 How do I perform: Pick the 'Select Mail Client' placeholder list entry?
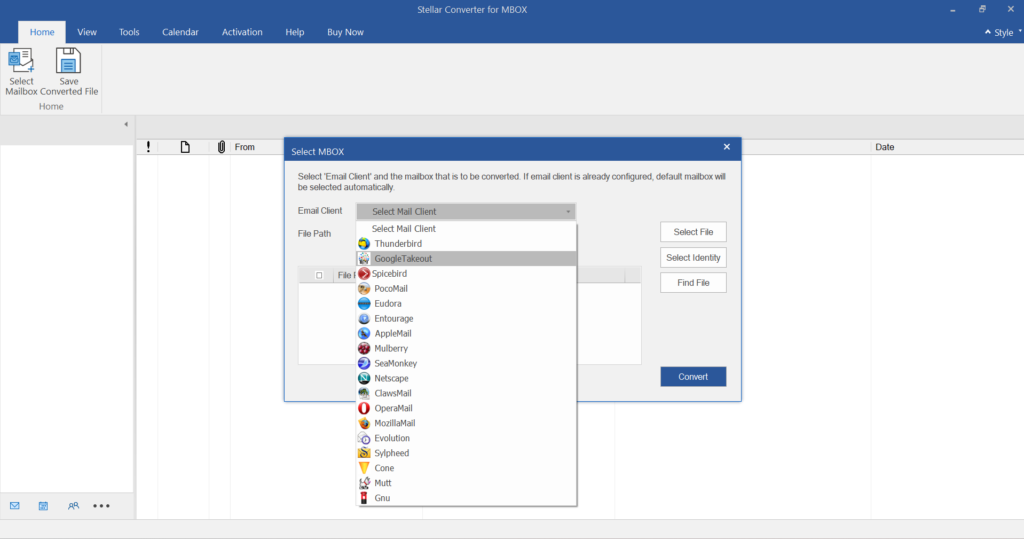[466, 229]
